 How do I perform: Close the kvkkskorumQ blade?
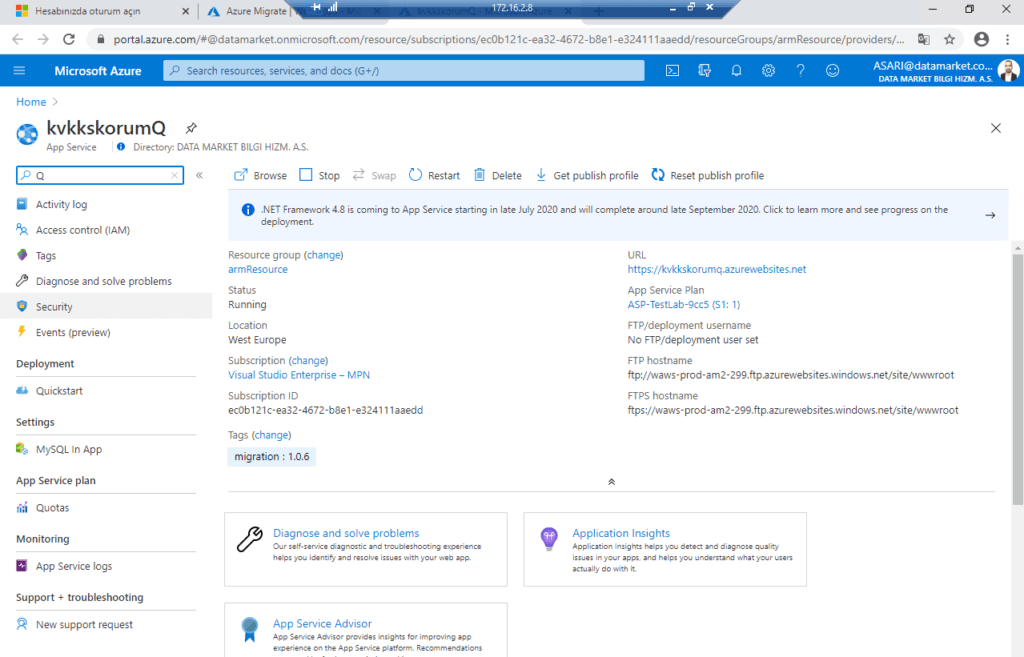point(995,128)
